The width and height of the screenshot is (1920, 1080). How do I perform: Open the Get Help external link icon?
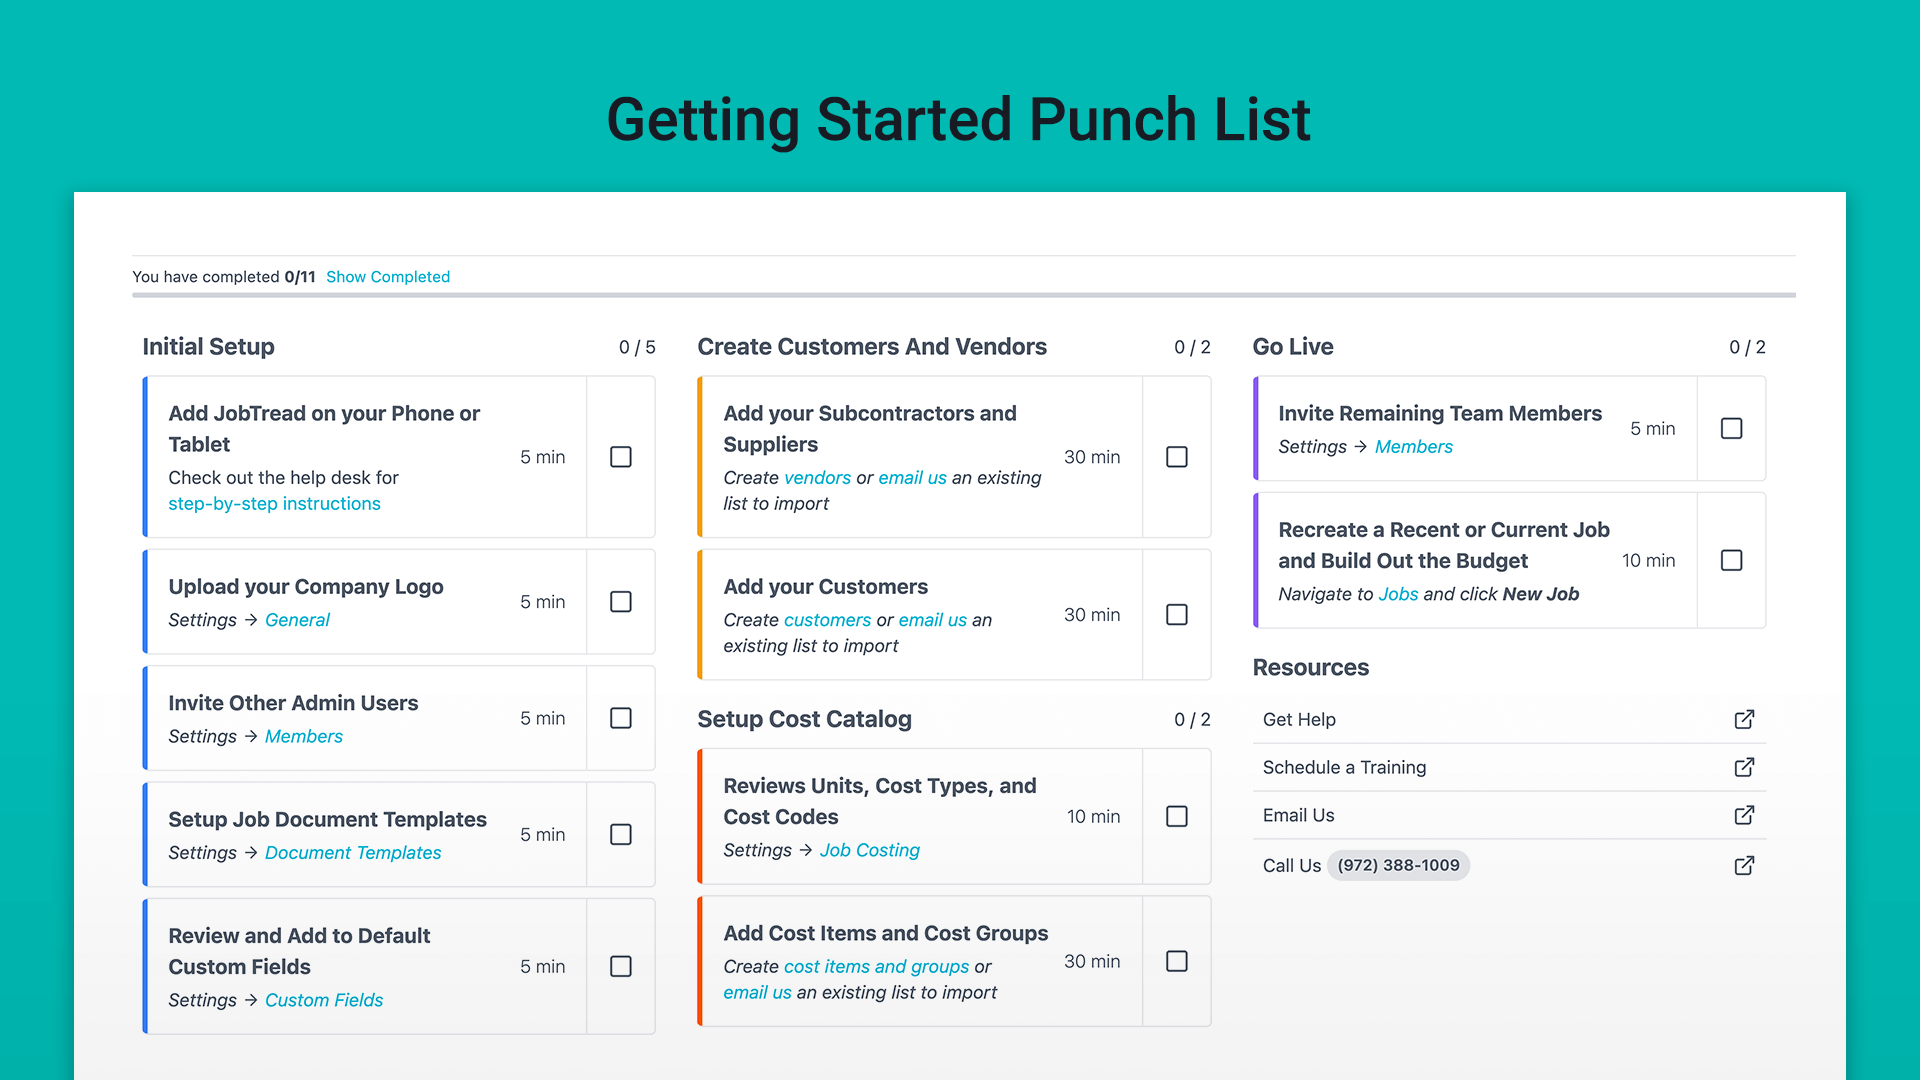click(x=1744, y=719)
